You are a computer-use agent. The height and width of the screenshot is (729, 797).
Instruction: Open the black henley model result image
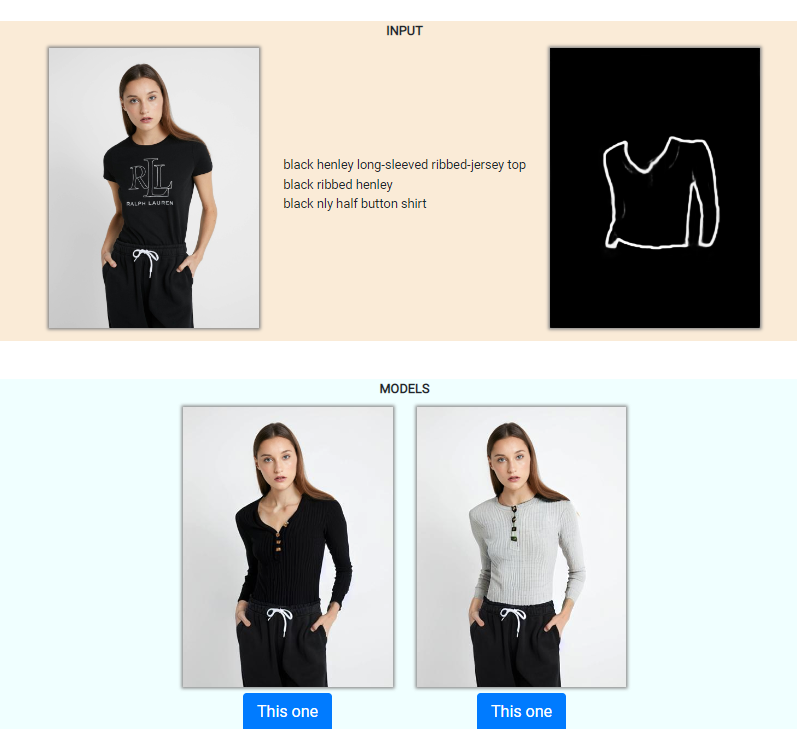click(288, 546)
